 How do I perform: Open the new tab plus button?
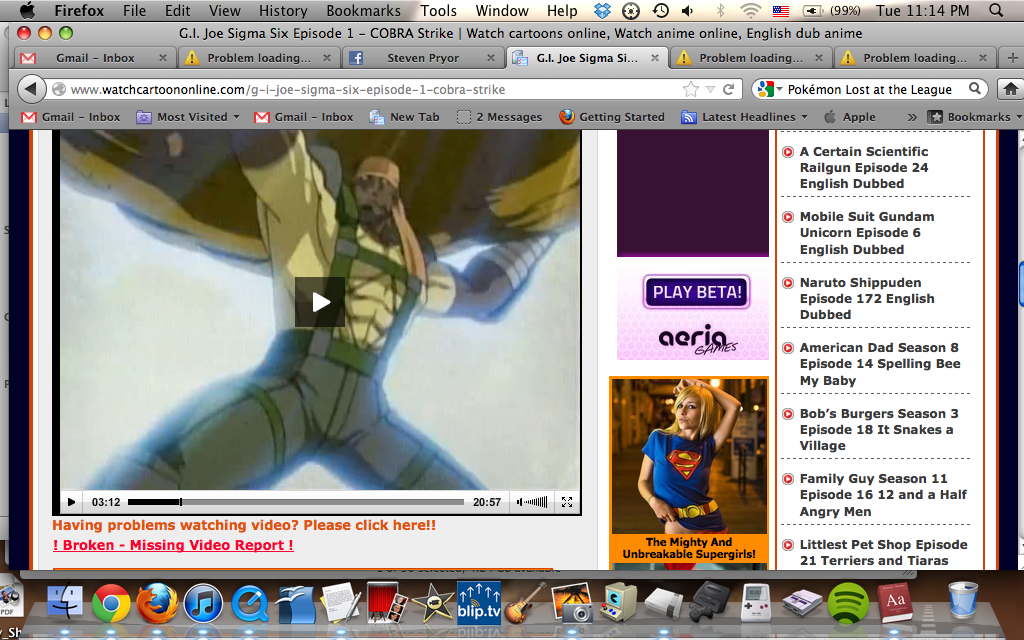coord(1011,57)
